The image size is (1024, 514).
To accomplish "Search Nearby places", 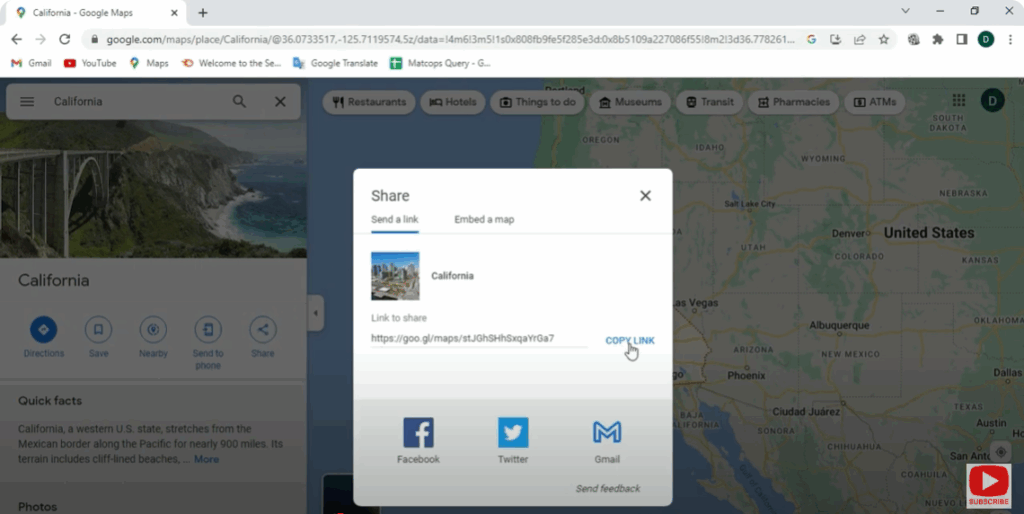I will pos(153,330).
